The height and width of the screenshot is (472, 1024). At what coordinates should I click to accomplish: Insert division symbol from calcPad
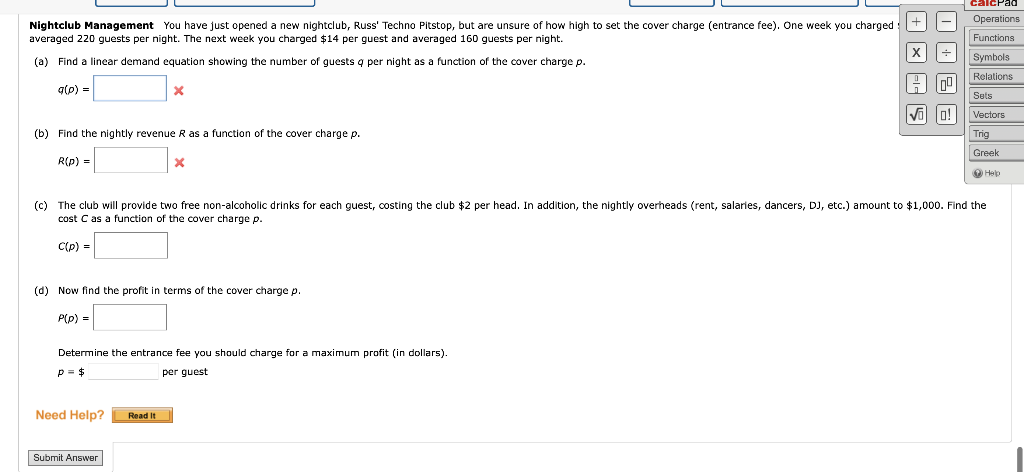point(946,52)
